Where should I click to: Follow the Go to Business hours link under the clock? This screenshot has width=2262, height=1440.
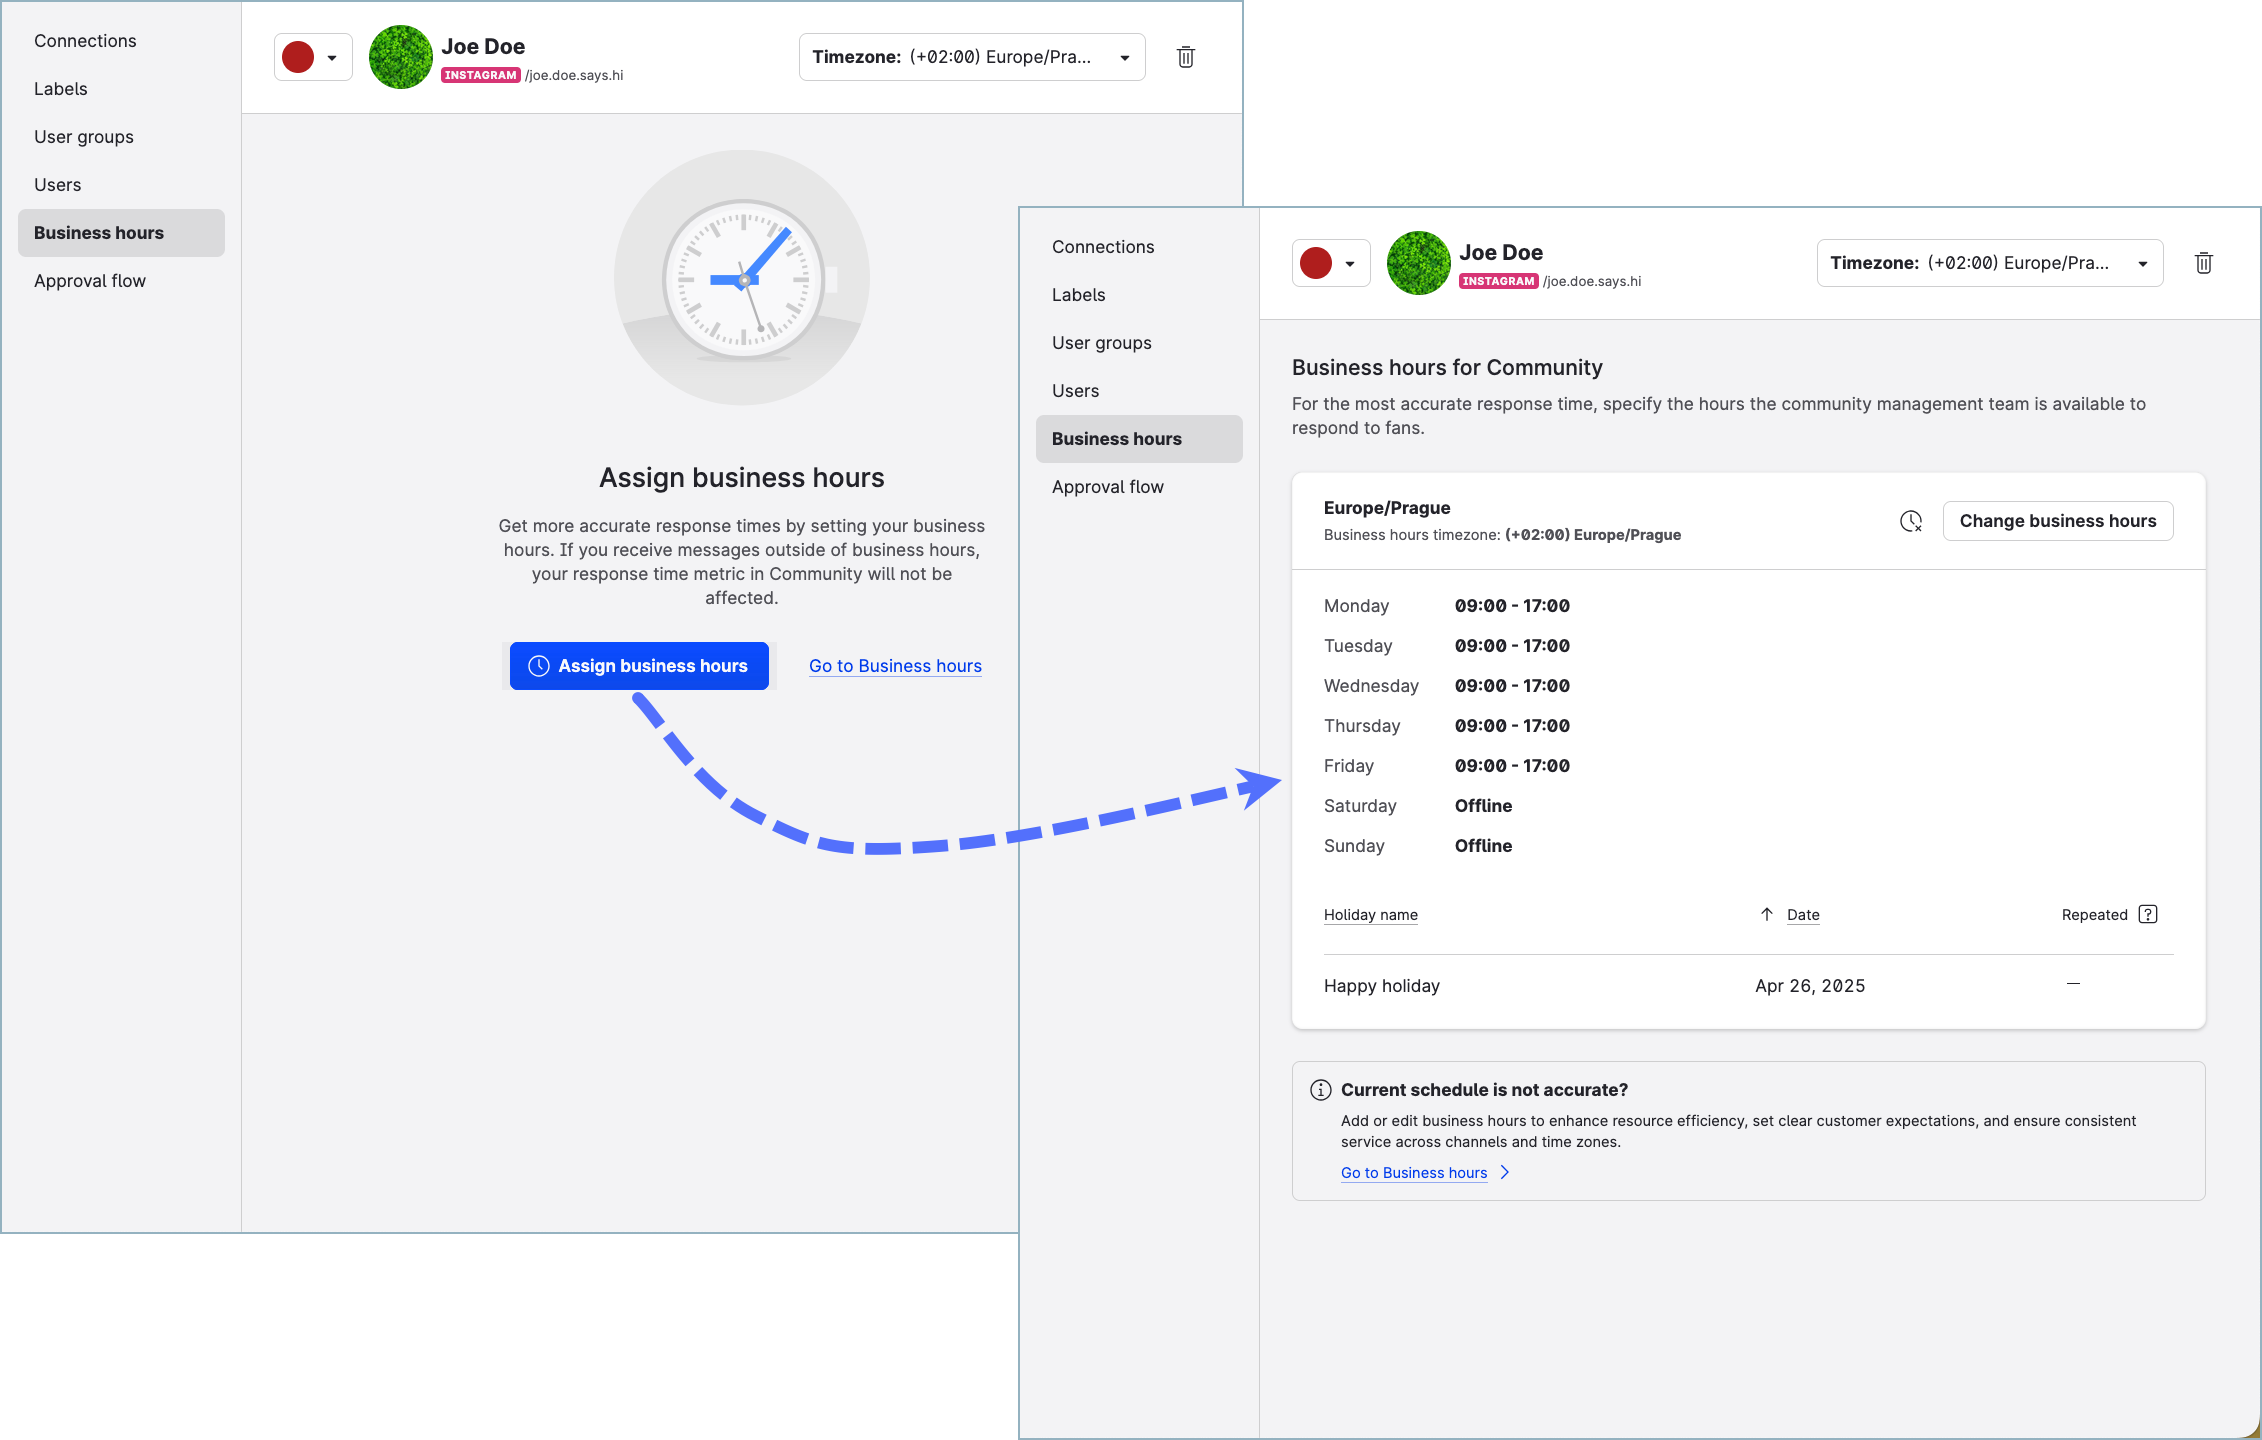click(x=895, y=666)
